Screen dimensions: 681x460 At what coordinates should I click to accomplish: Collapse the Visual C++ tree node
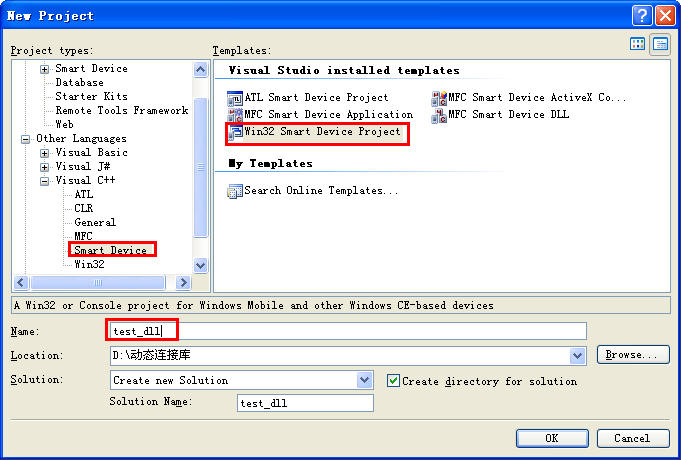44,181
